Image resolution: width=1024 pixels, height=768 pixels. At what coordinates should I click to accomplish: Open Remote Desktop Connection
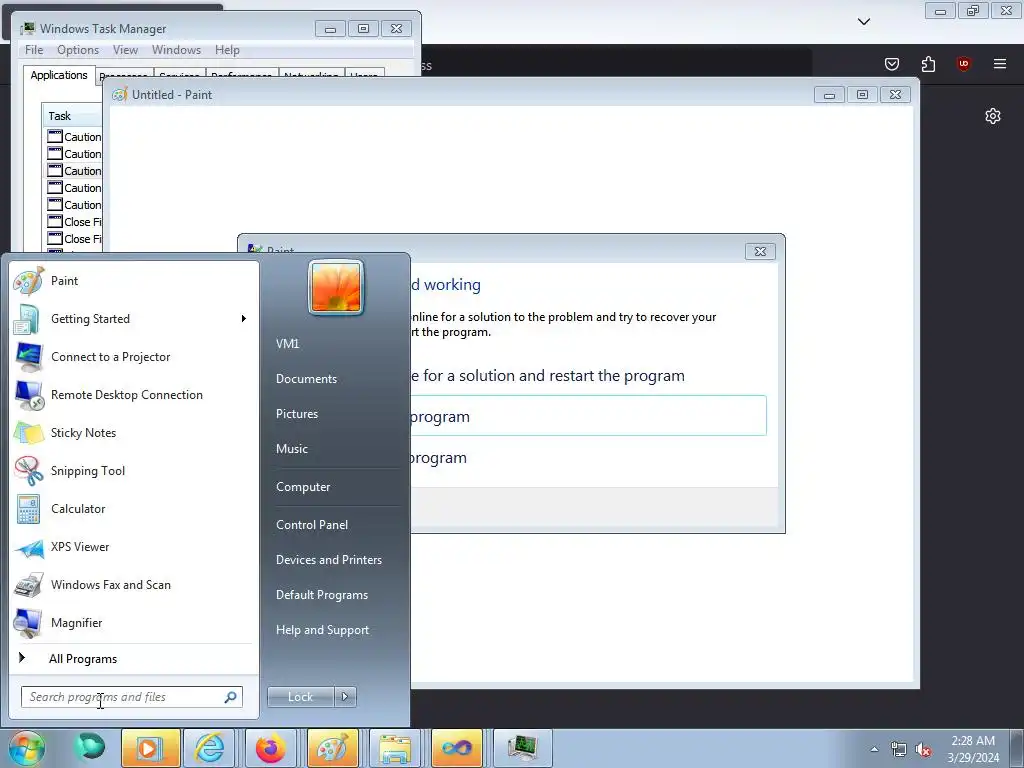(x=134, y=394)
